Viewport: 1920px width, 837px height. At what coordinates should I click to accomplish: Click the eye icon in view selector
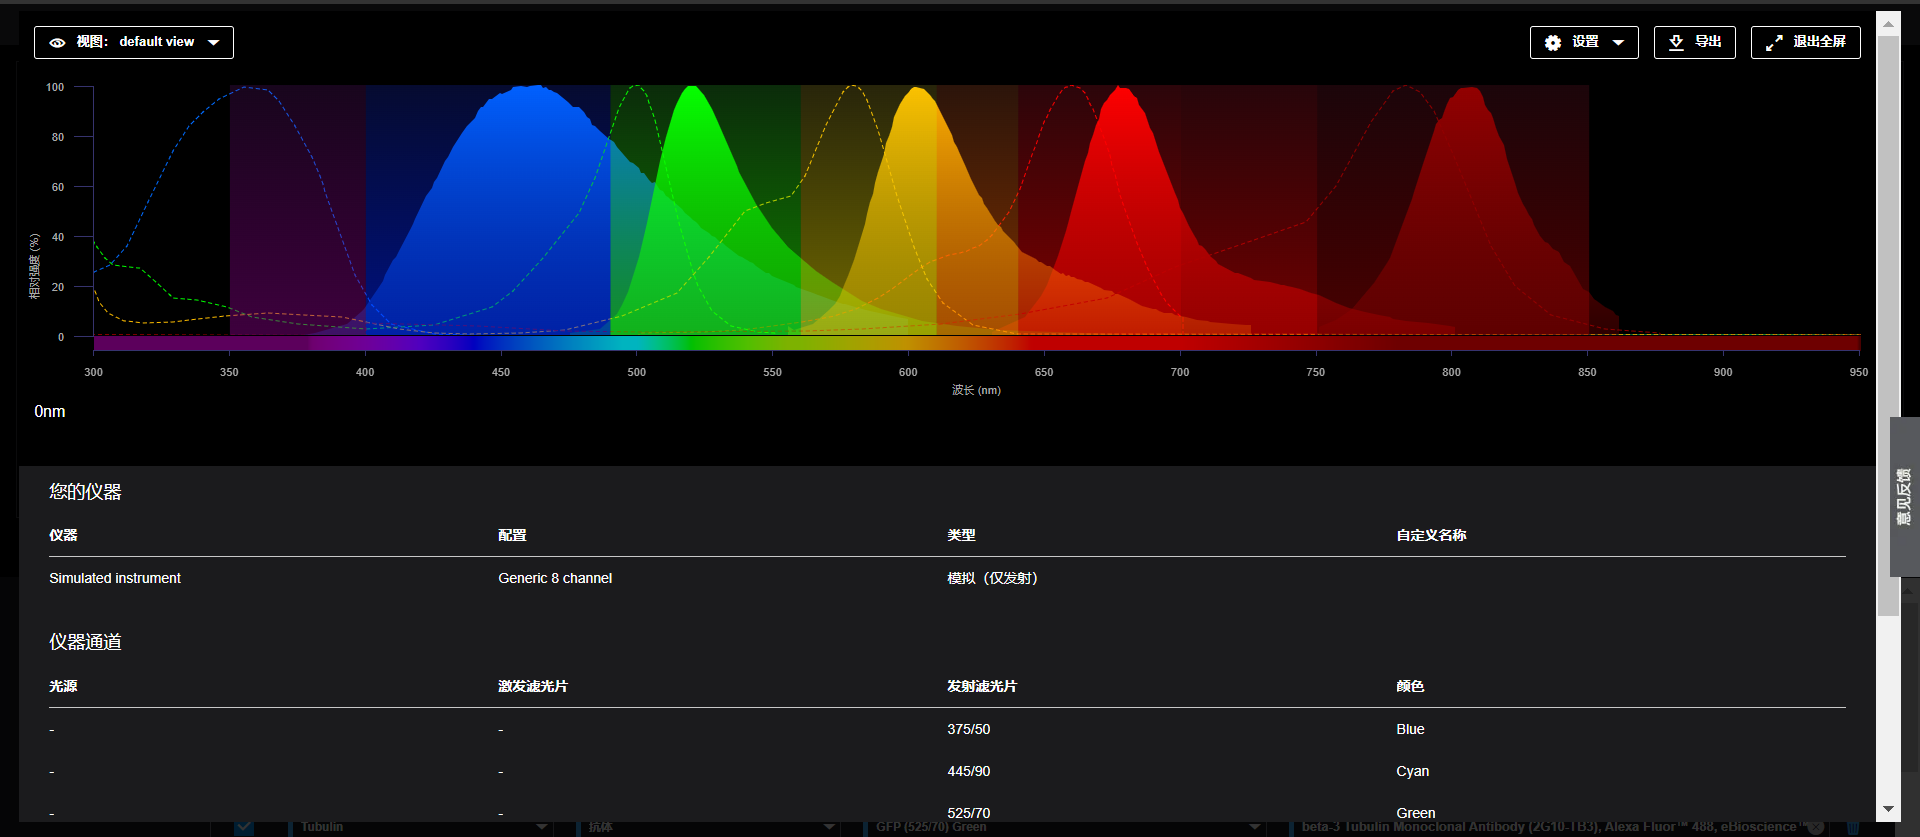(57, 43)
